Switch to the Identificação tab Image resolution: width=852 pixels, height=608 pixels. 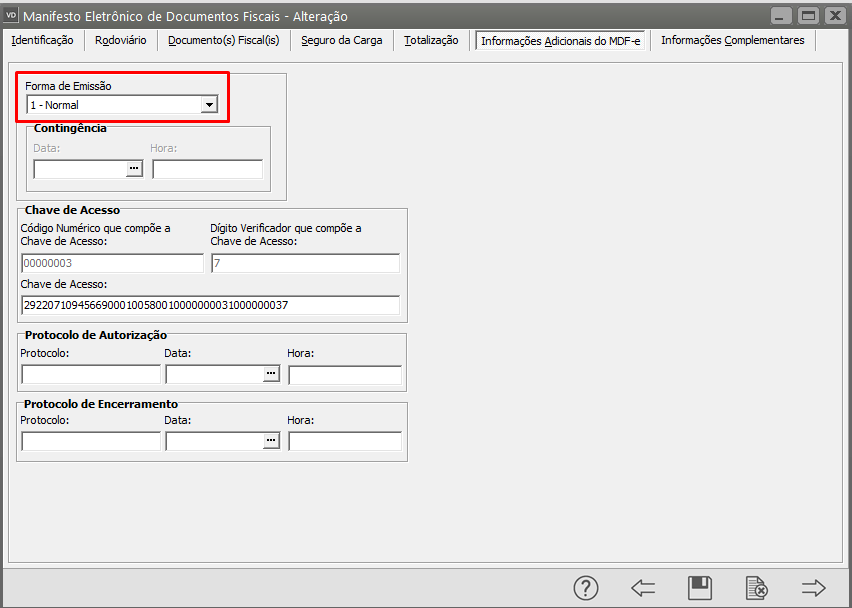(42, 40)
